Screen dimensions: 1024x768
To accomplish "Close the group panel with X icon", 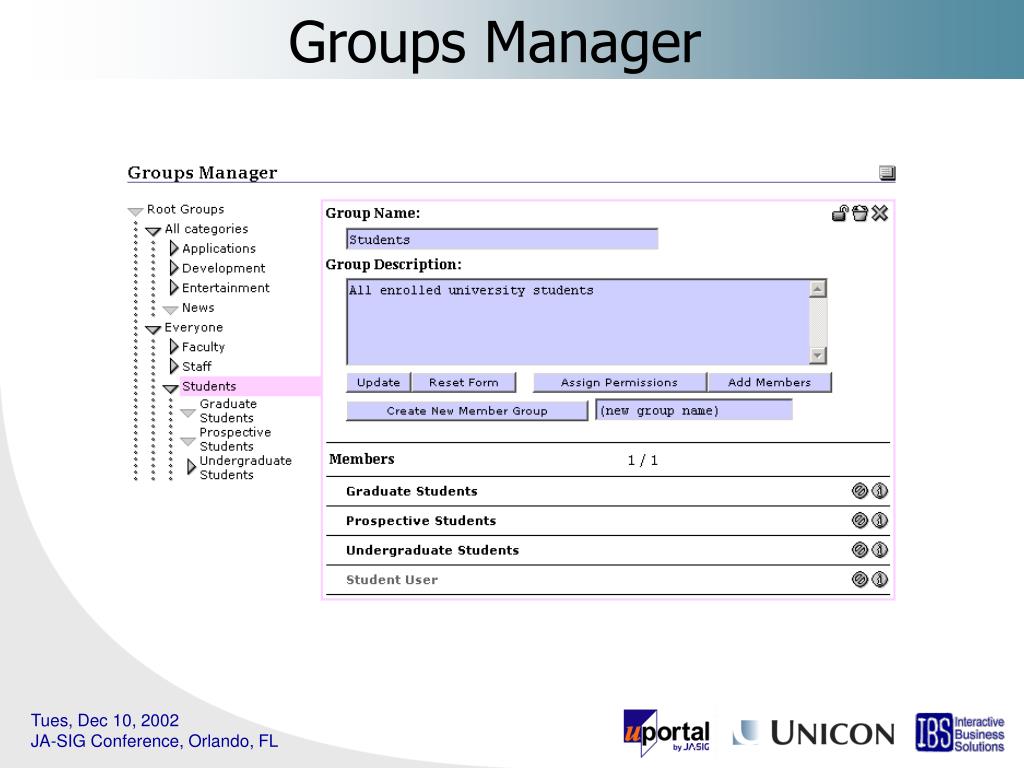I will point(880,214).
